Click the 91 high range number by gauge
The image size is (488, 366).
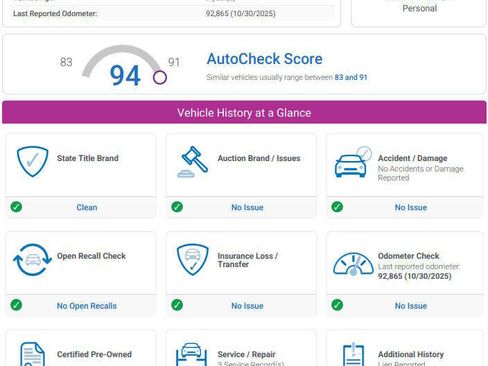(174, 62)
